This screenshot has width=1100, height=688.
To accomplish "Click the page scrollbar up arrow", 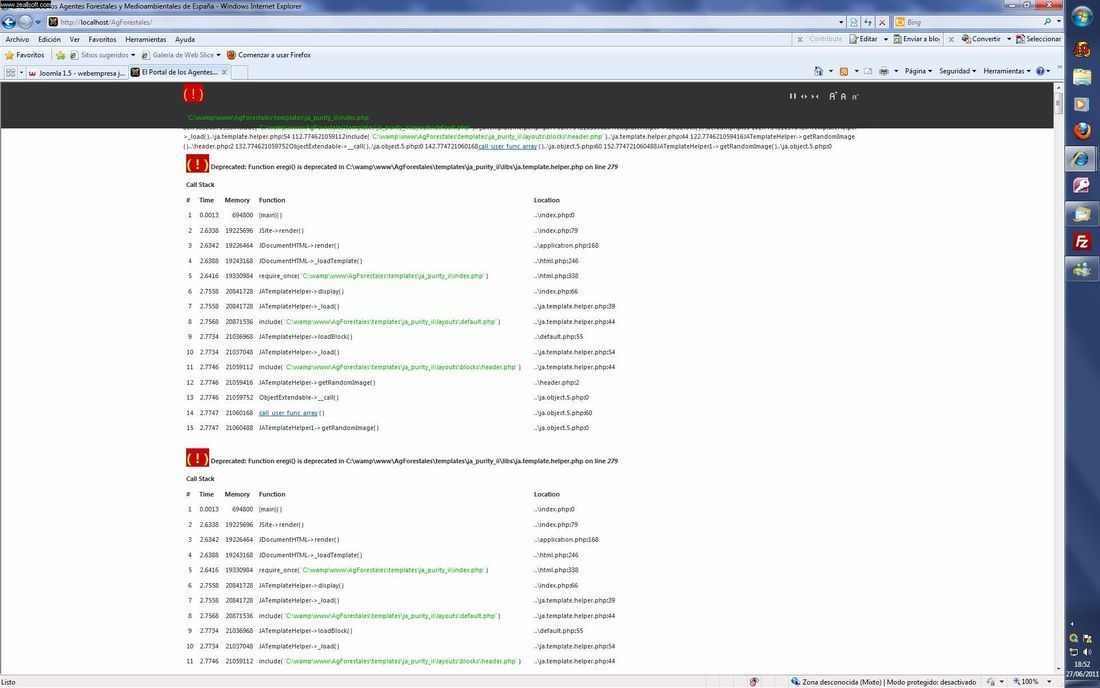I will coord(1059,88).
